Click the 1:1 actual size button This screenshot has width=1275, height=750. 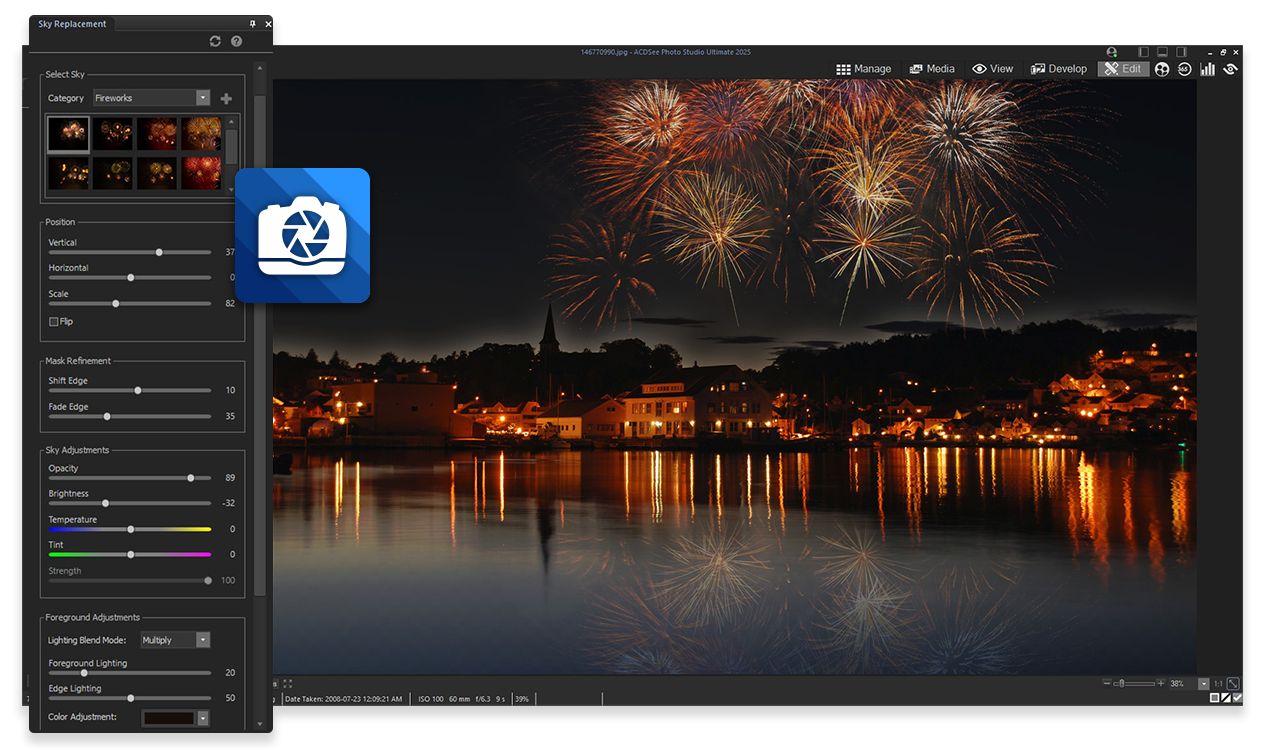coord(1218,684)
